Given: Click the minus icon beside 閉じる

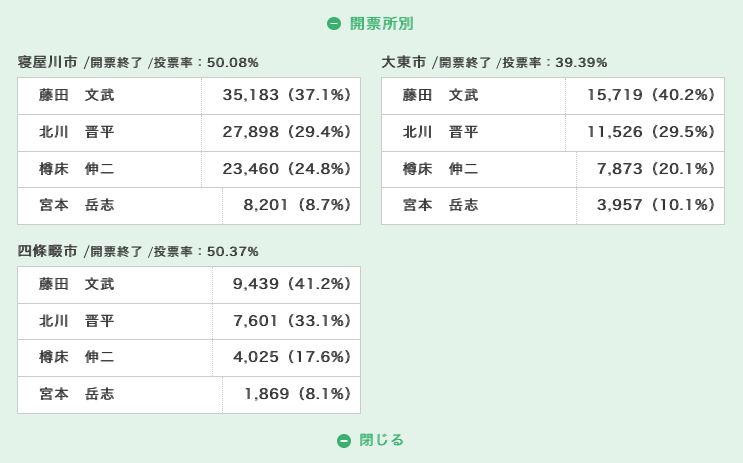Looking at the screenshot, I should (344, 441).
